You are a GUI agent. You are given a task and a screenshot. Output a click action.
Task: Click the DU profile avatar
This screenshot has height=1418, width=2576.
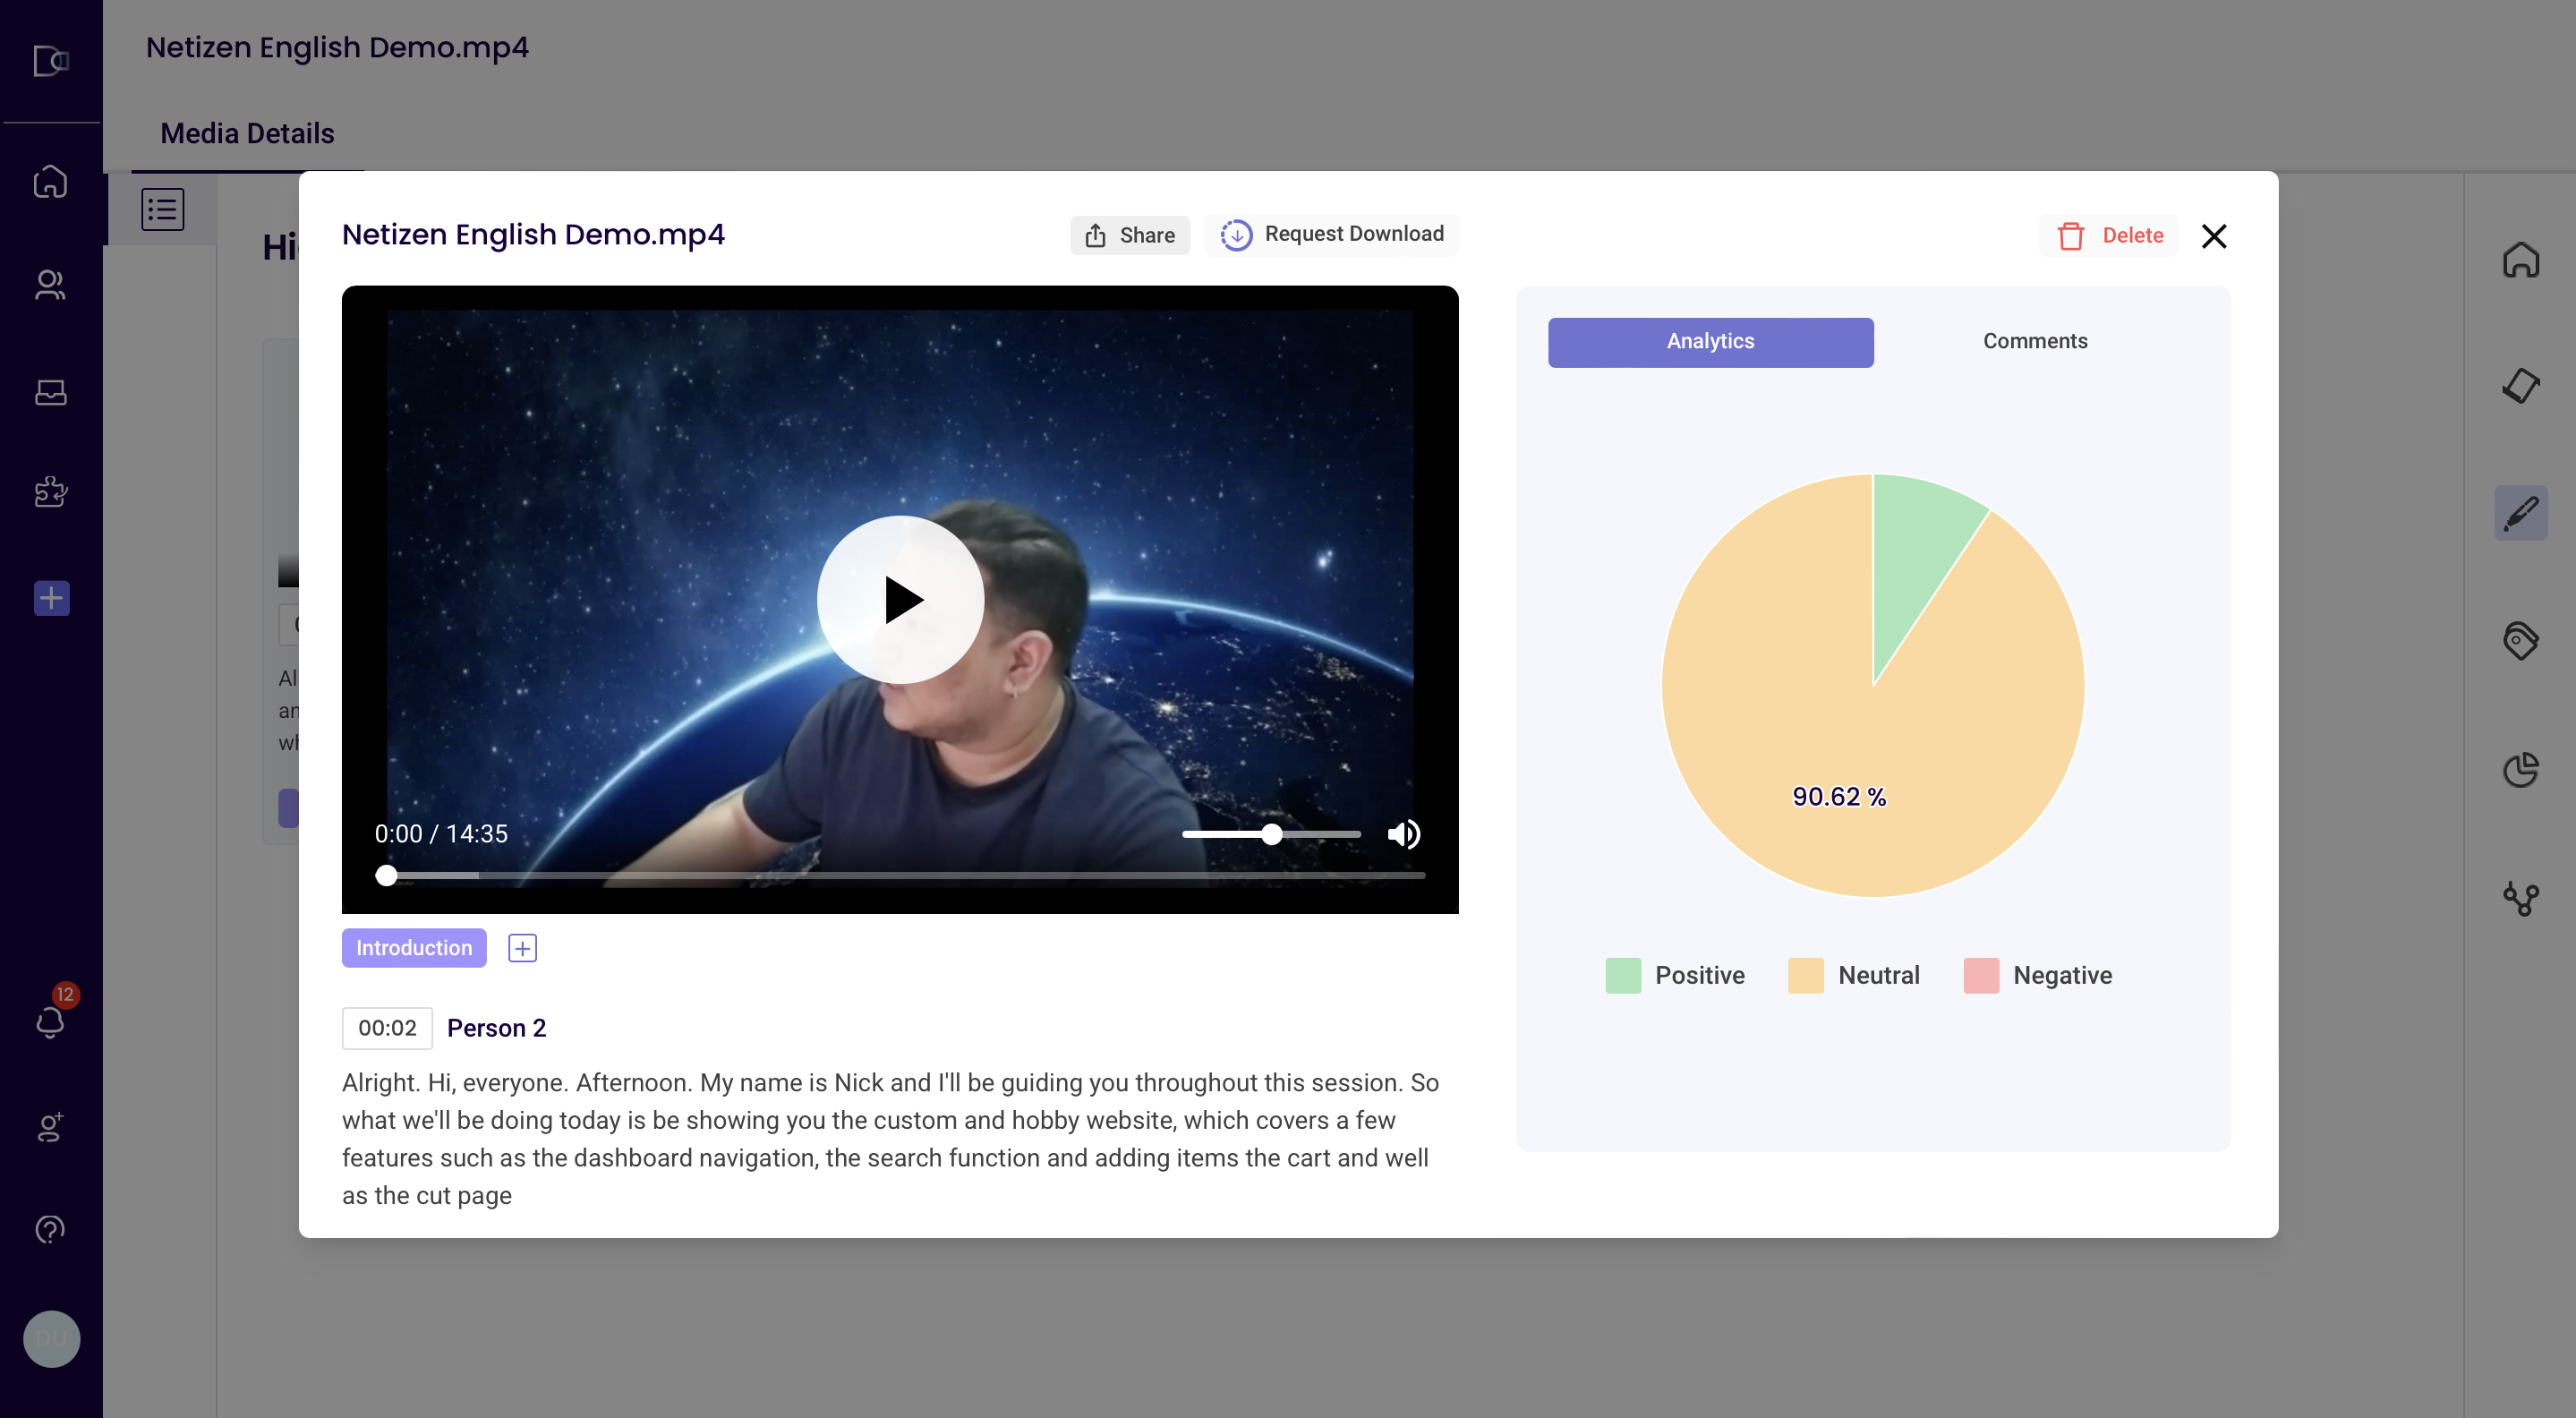click(51, 1339)
